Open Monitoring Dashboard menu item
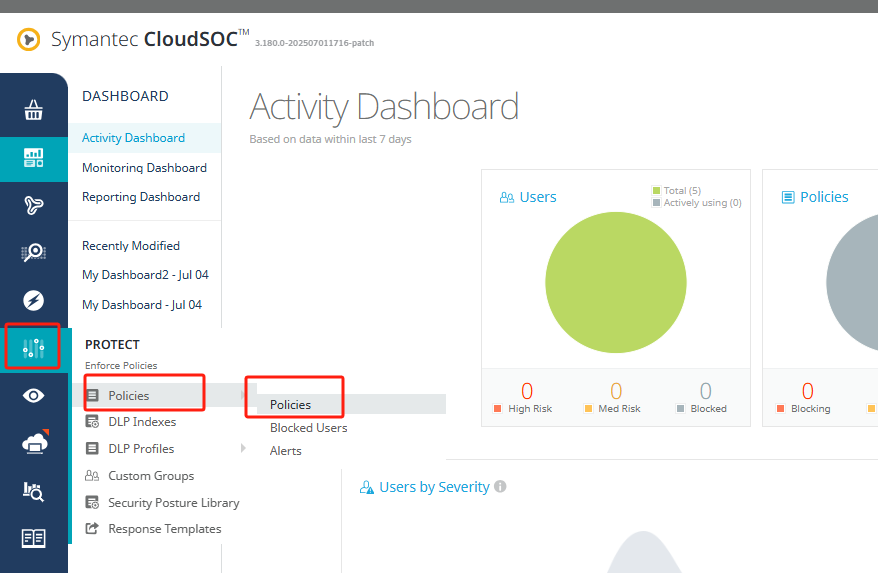Image resolution: width=878 pixels, height=573 pixels. click(x=144, y=167)
